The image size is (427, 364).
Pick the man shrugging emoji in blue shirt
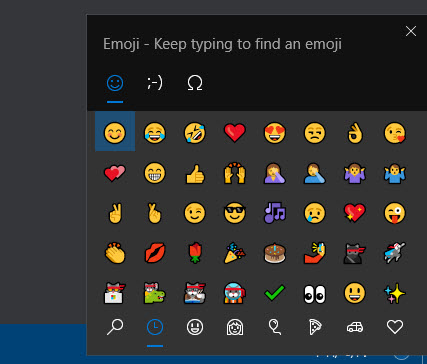tap(395, 173)
